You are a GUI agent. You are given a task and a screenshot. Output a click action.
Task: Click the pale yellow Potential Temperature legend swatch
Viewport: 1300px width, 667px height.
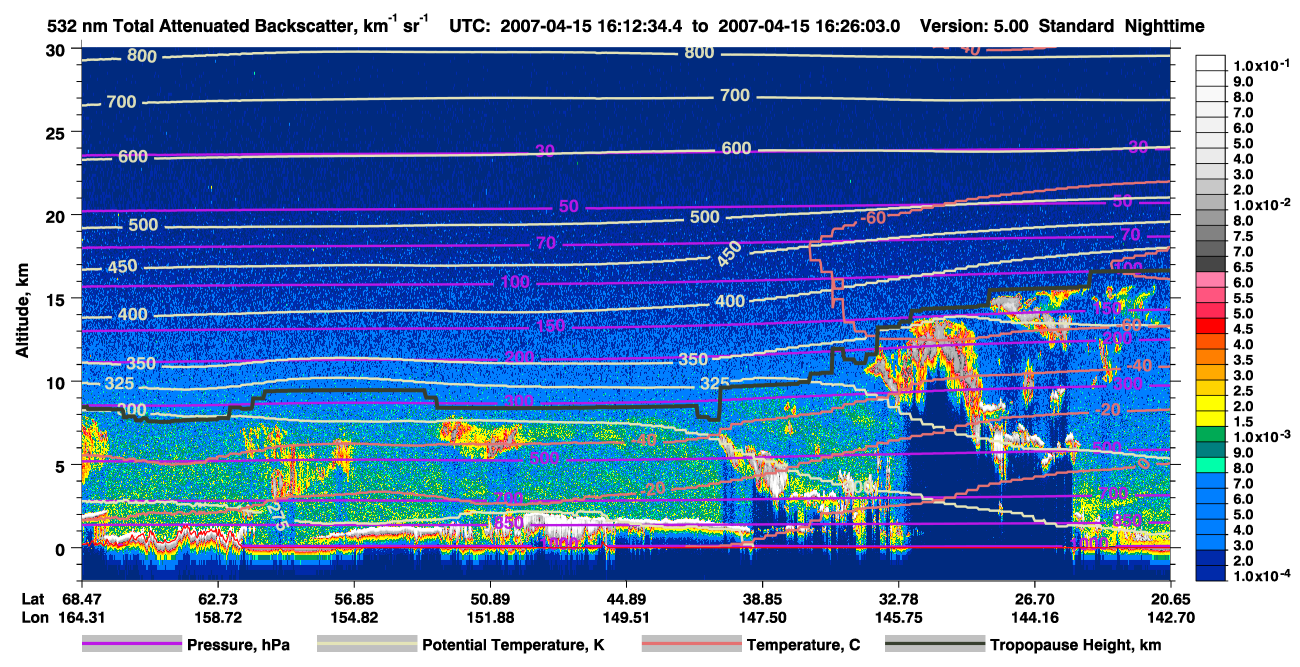click(366, 645)
